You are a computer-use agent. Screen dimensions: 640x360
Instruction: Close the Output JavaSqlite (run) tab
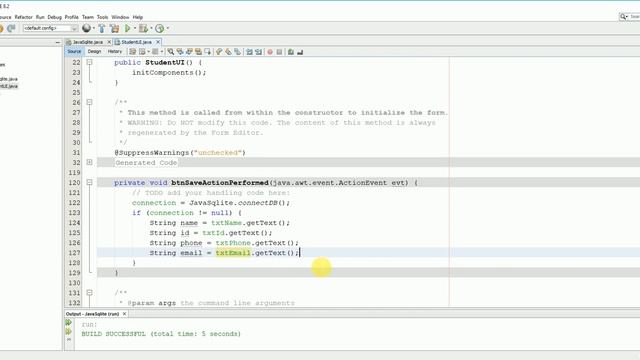[x=124, y=314]
